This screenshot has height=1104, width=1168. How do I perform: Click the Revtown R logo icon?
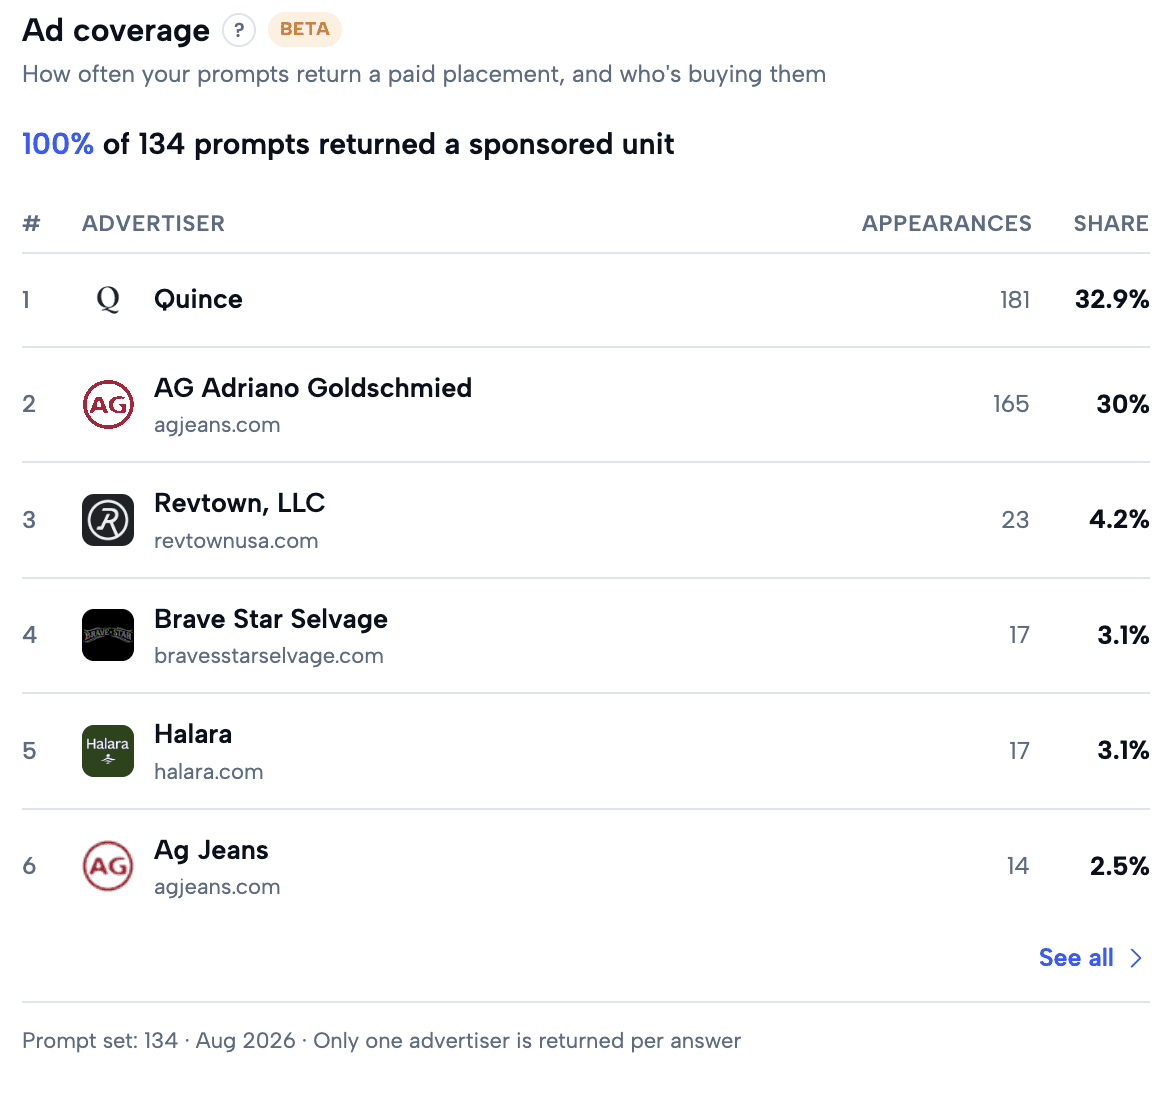click(x=108, y=520)
